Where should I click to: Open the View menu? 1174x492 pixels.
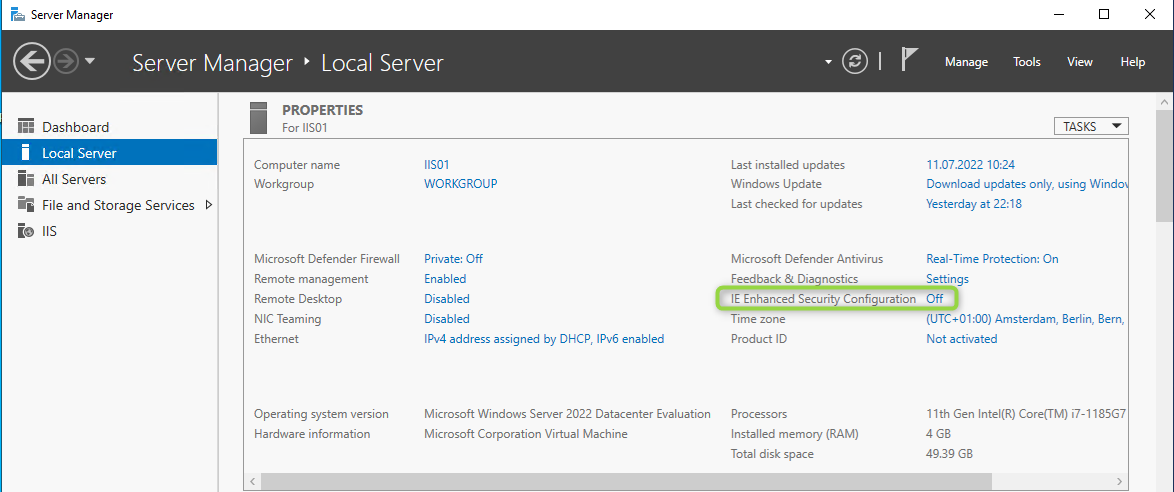click(x=1080, y=62)
